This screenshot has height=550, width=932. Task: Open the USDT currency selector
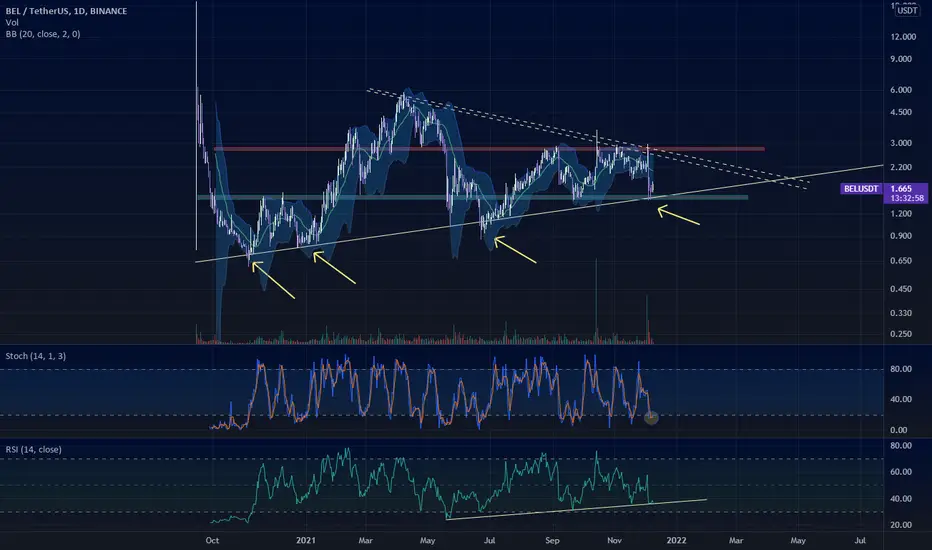point(907,11)
